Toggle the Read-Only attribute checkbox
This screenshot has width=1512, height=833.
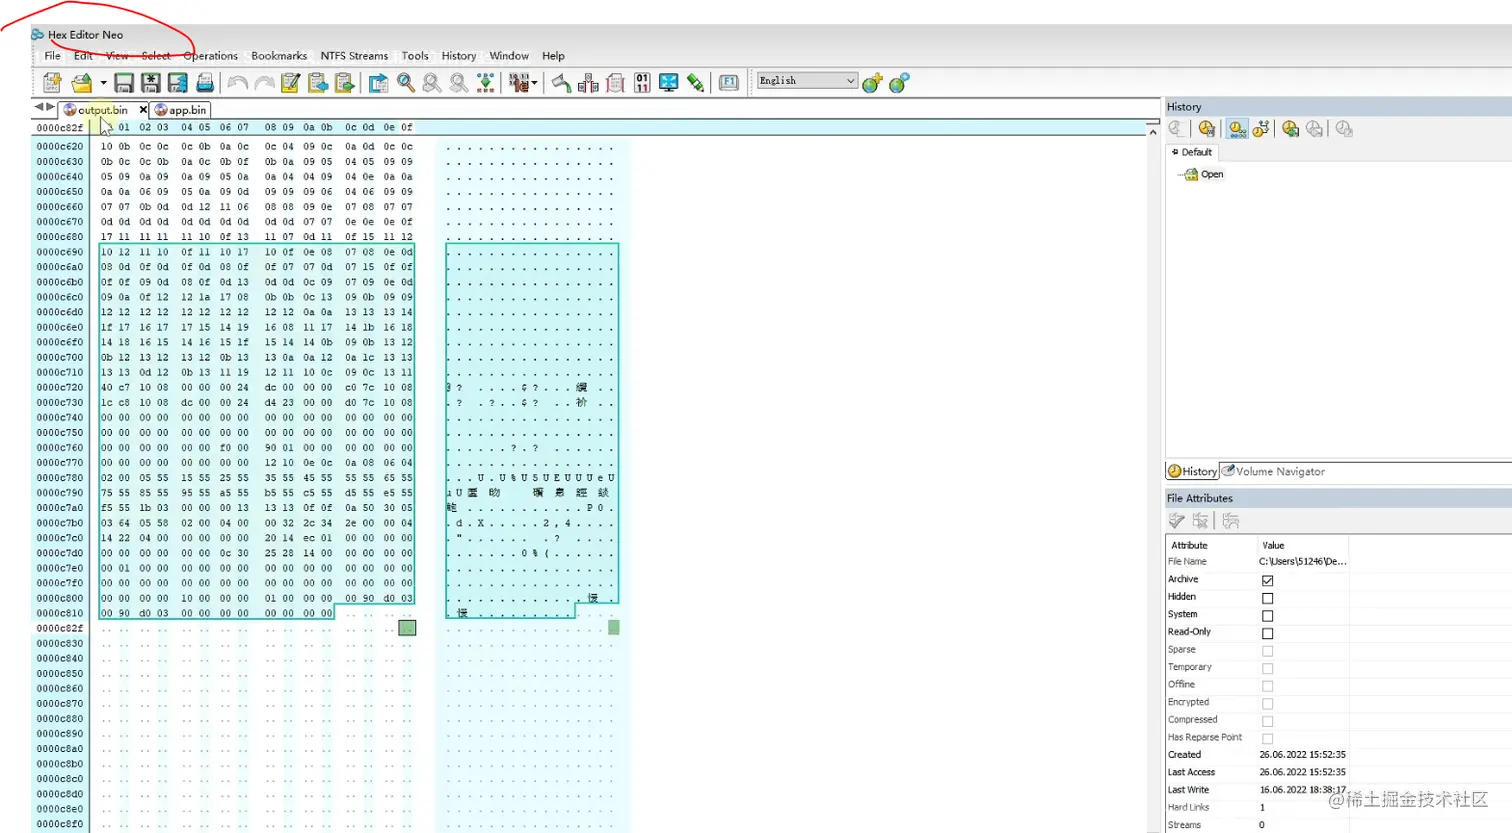point(1267,633)
